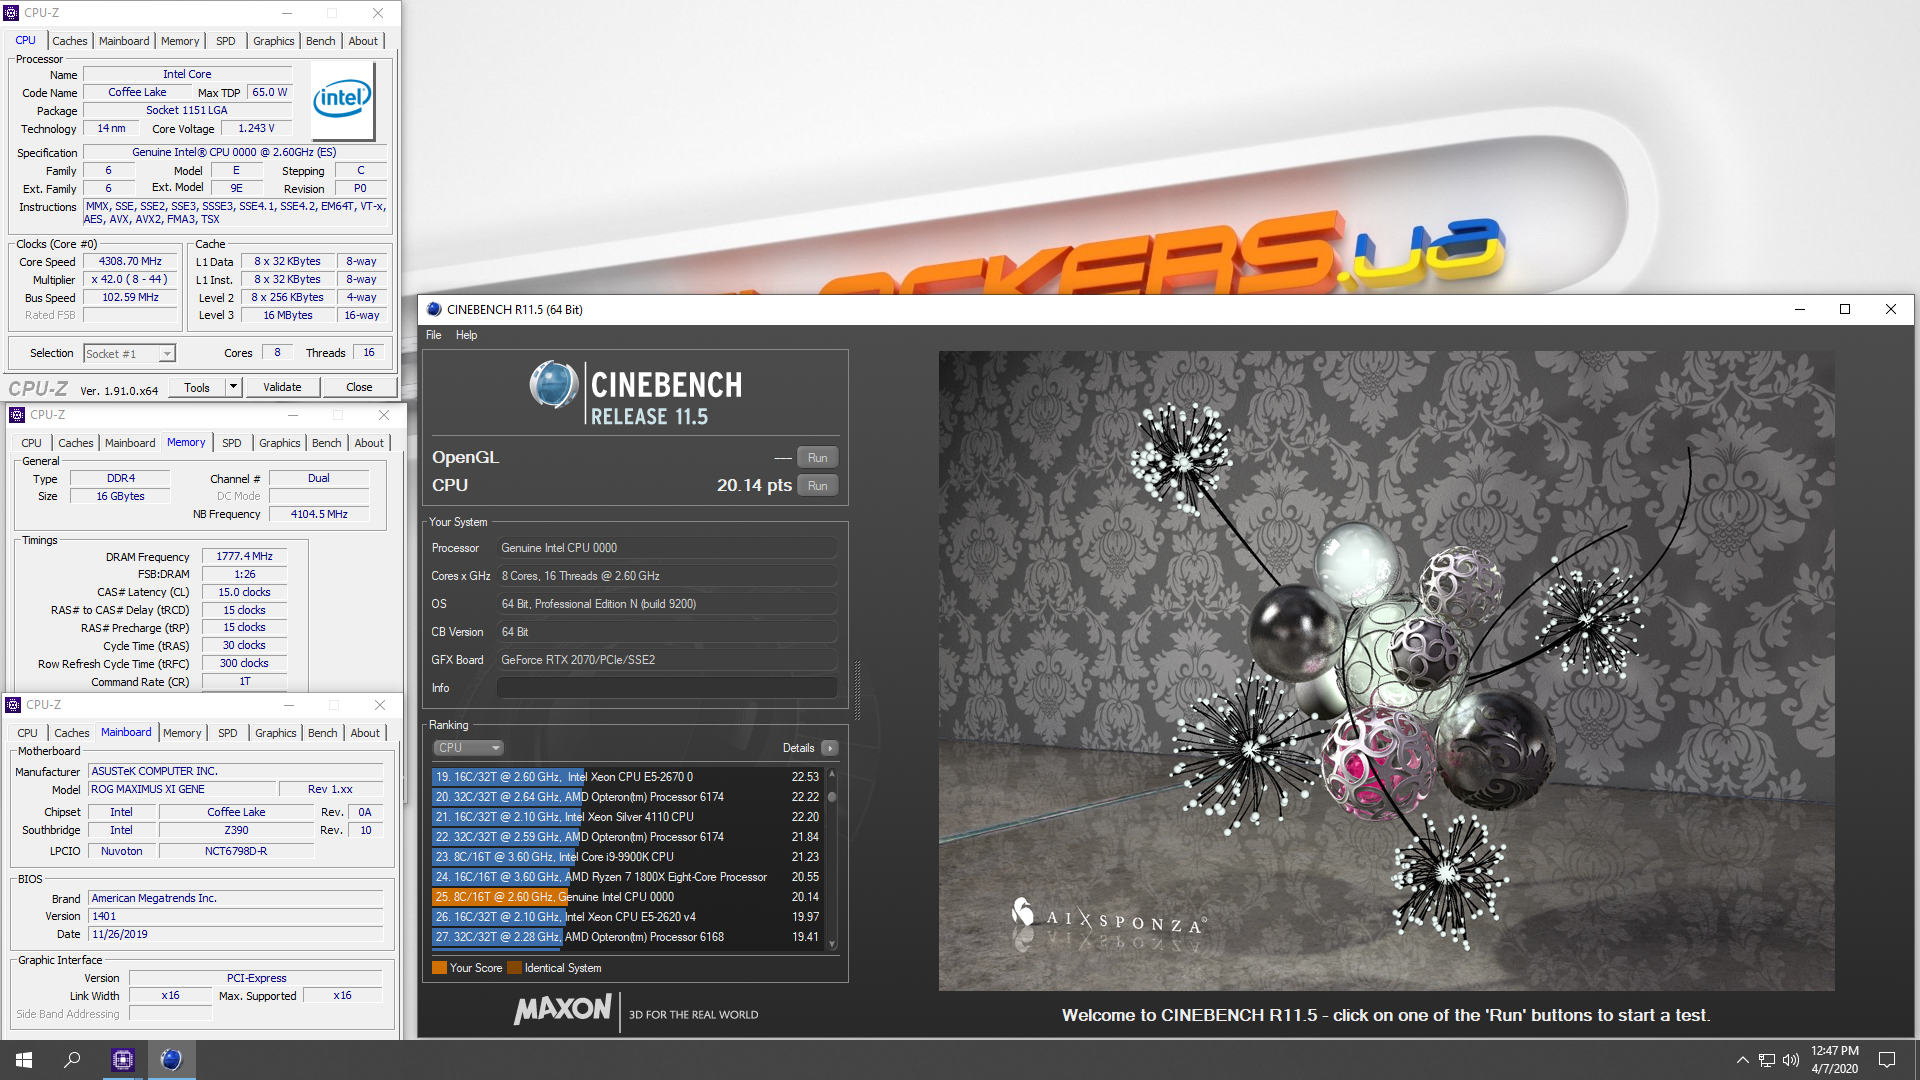This screenshot has height=1080, width=1920.
Task: Click the Details arrow button in Ranking
Action: point(829,748)
